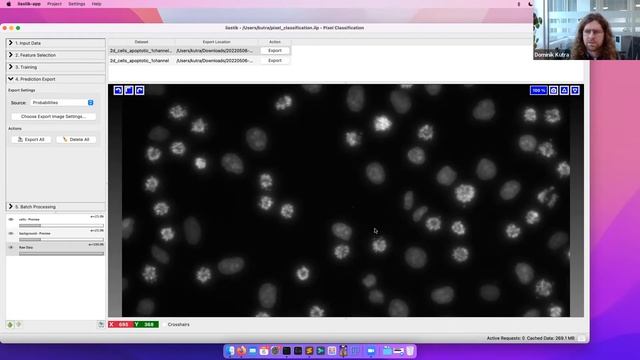Expand the 5. Batch Processing applet
This screenshot has height=360, width=640.
click(56, 207)
